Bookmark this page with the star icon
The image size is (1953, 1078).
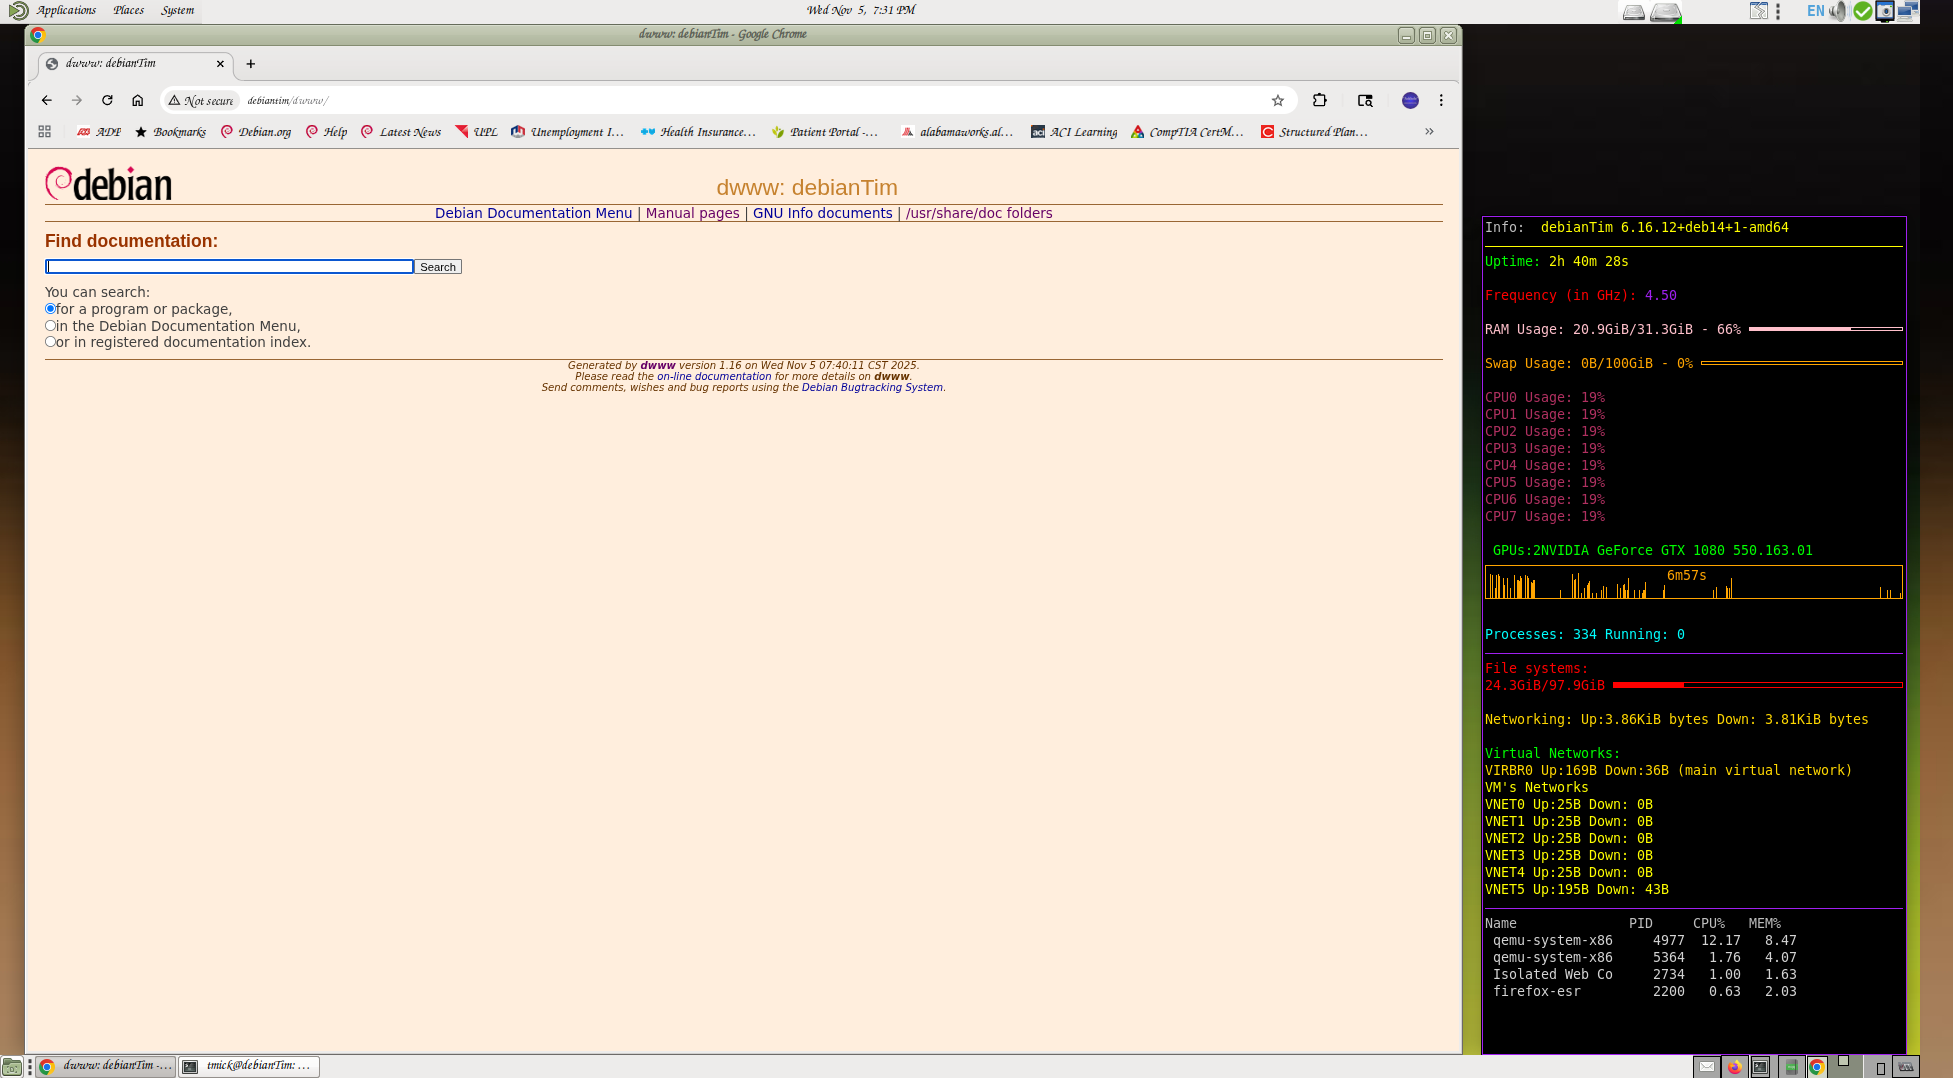(1277, 100)
